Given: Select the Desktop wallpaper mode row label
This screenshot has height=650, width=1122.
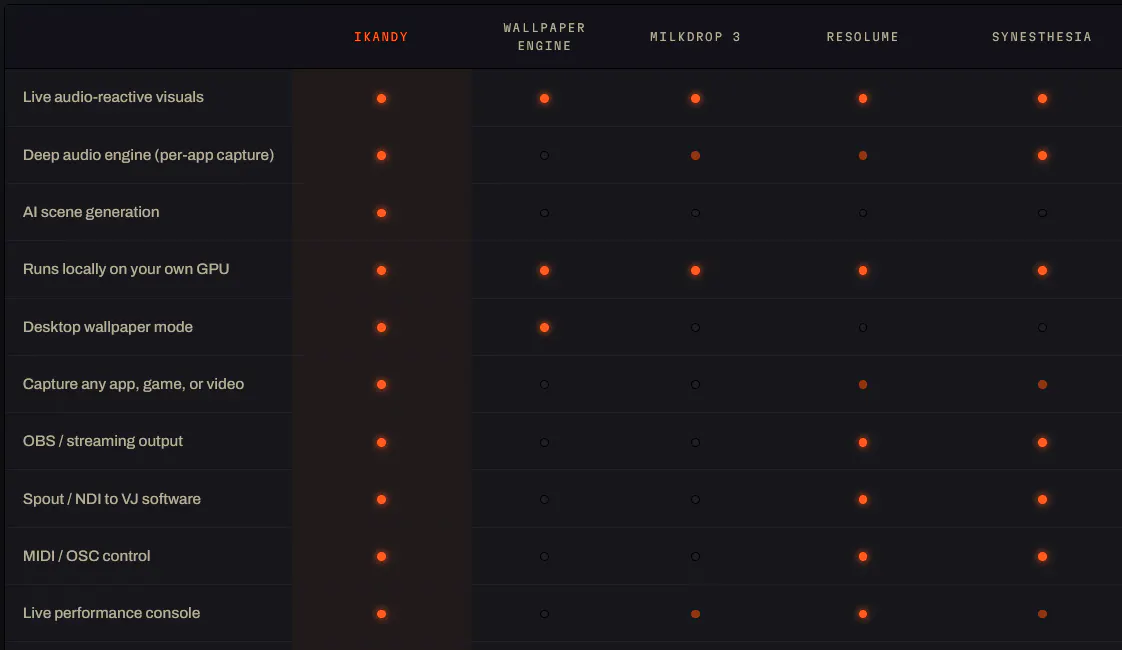Looking at the screenshot, I should pos(107,326).
